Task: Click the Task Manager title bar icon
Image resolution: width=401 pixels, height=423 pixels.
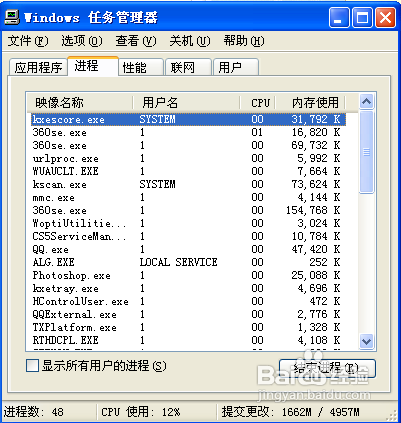Action: click(x=12, y=17)
